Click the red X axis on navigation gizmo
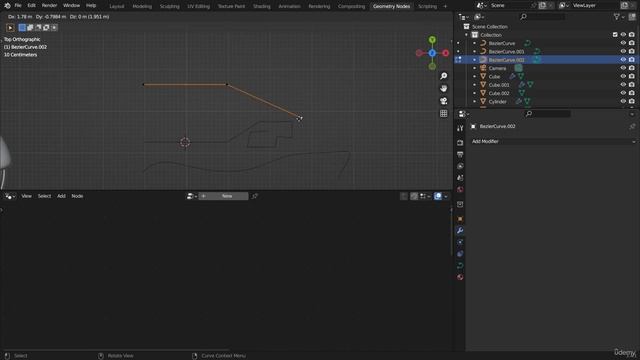The image size is (640, 360). click(x=445, y=53)
